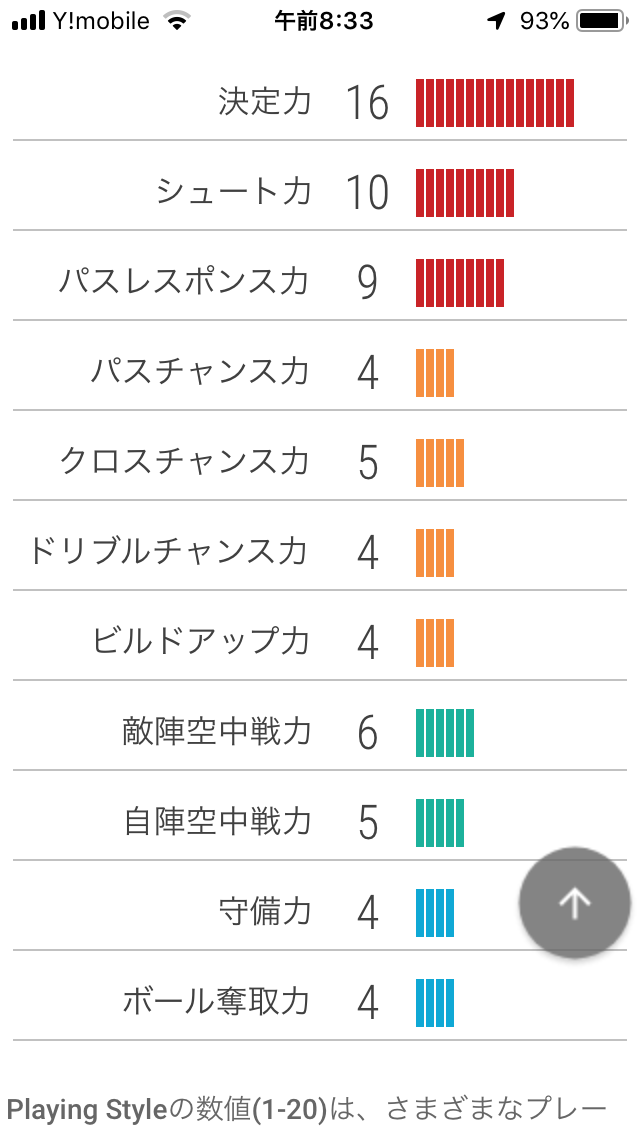This screenshot has height=1136, width=640.
Task: Select the ドリブルチャンス力 stat label
Action: click(168, 552)
